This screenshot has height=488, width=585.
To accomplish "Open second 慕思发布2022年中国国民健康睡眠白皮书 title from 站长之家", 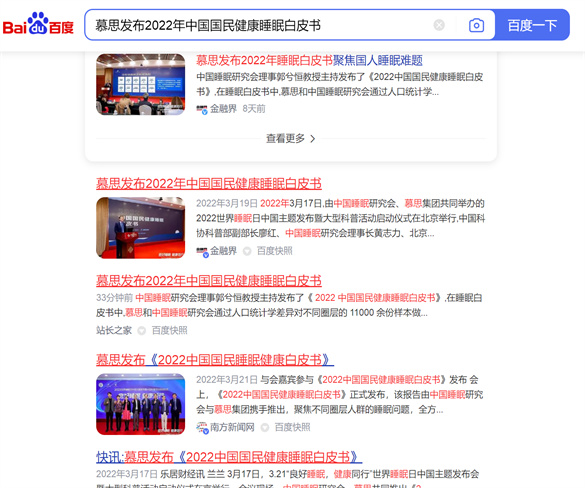I will click(x=209, y=281).
